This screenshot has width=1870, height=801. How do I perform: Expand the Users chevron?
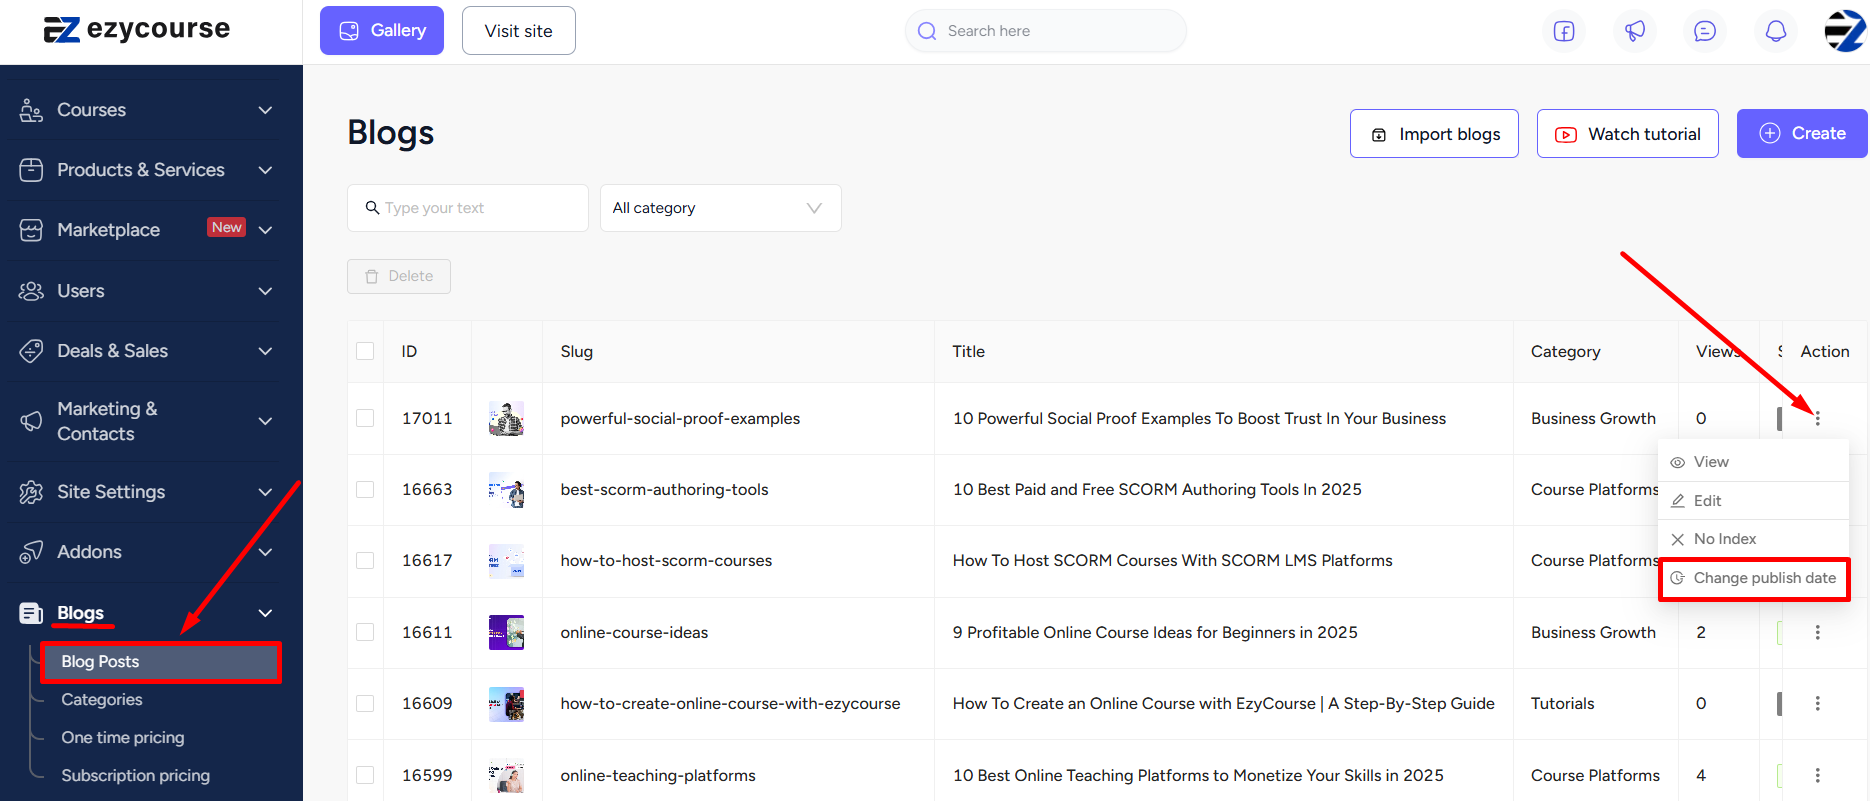[x=265, y=291]
